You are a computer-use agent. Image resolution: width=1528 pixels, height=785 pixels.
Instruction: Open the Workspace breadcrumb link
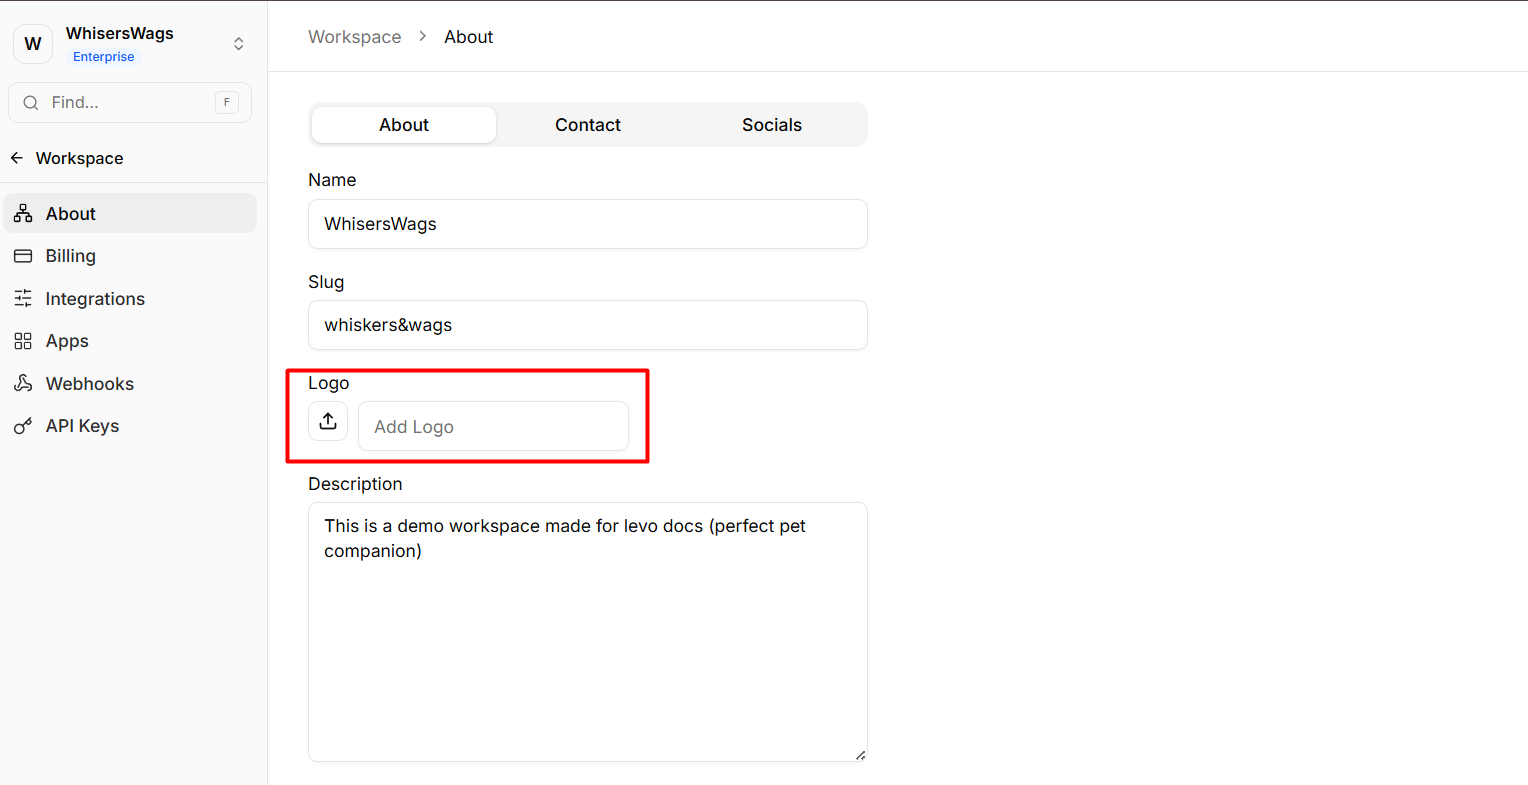coord(354,37)
